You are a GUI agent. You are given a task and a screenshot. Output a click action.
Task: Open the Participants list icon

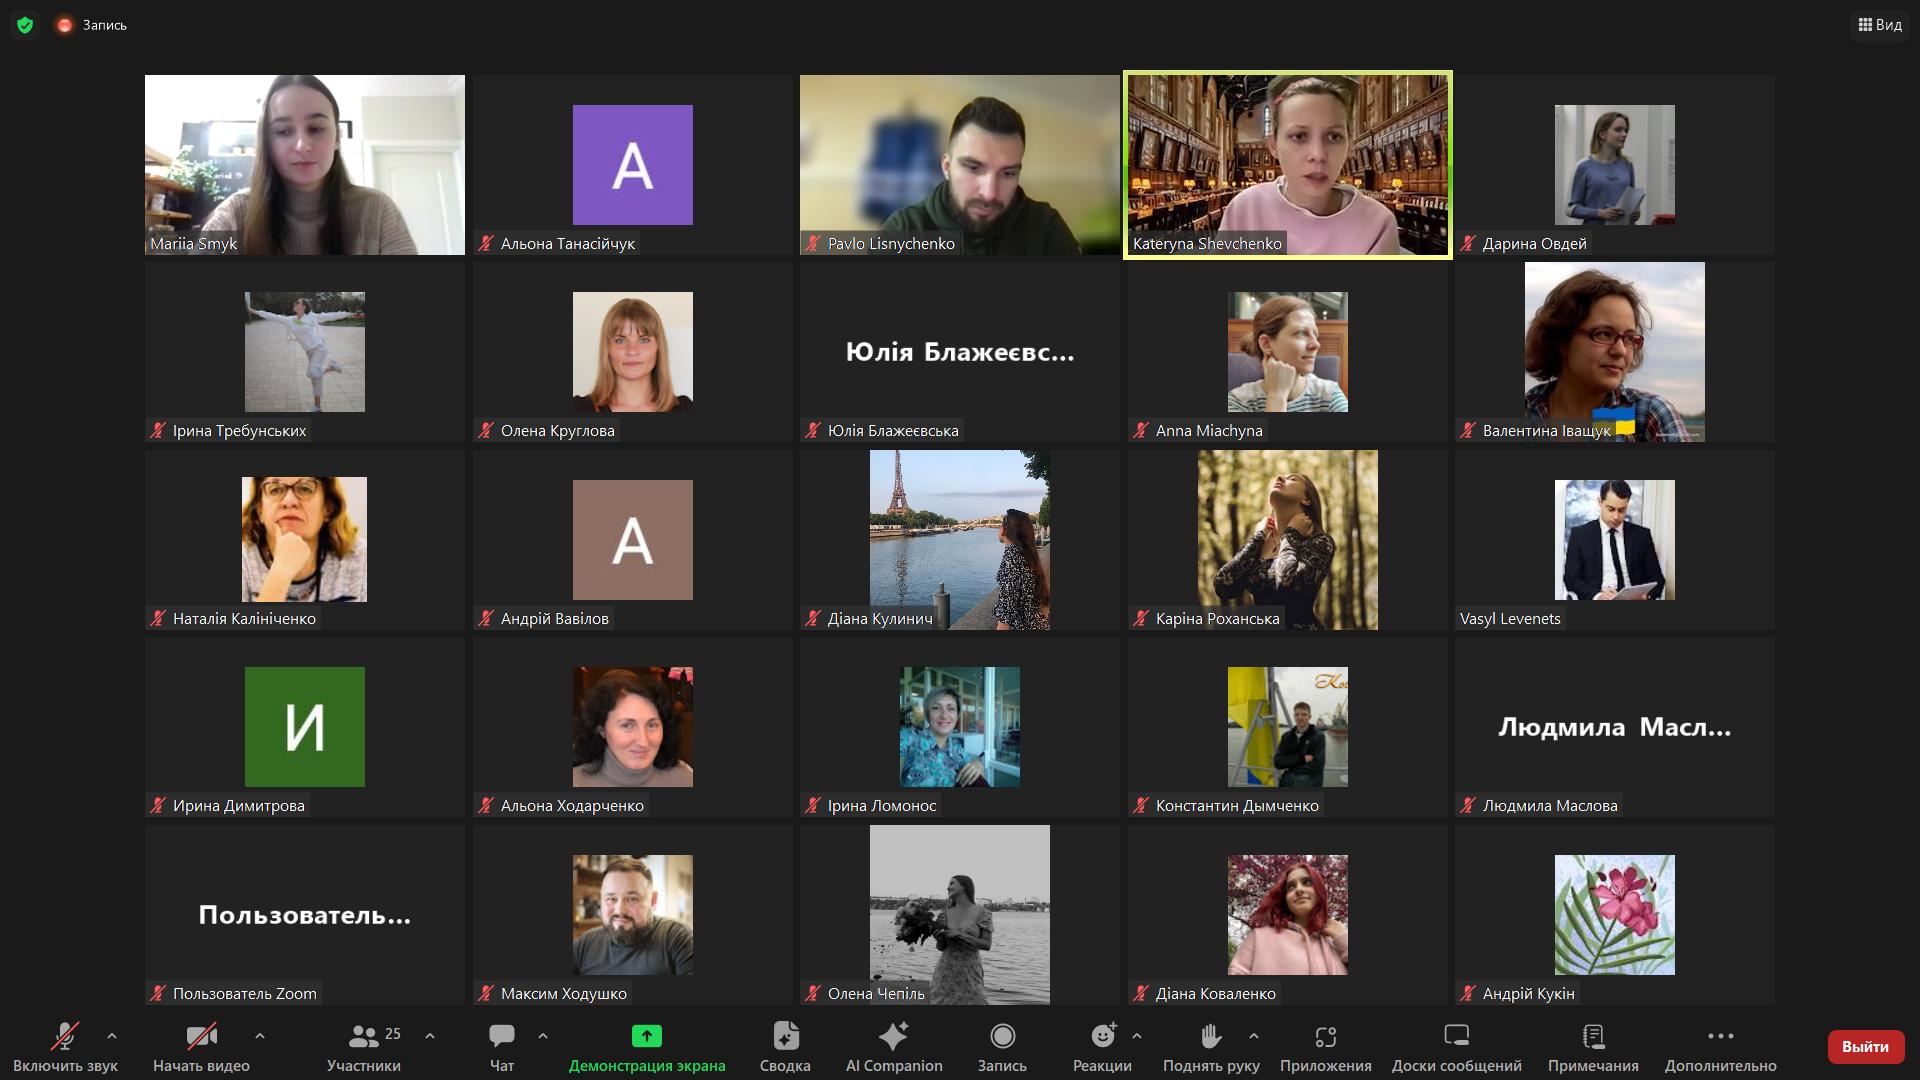click(364, 1036)
